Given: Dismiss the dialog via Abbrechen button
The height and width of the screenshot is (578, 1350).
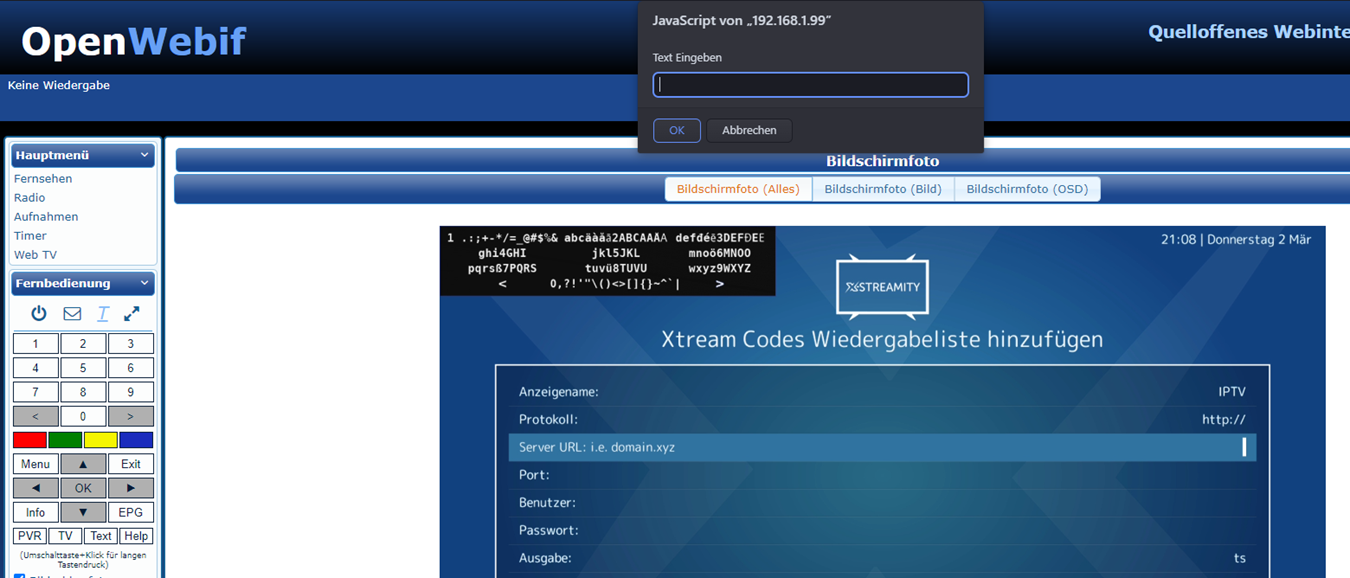Looking at the screenshot, I should point(749,130).
